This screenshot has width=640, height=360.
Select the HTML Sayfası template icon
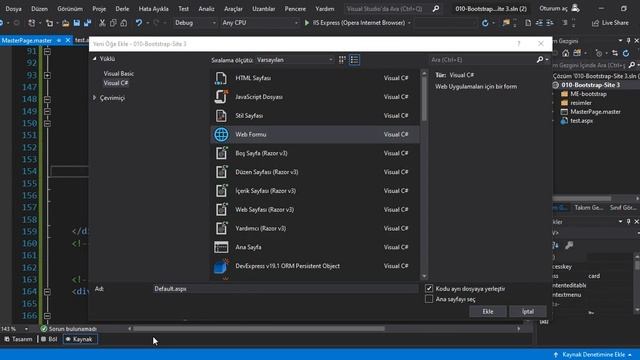pos(221,78)
